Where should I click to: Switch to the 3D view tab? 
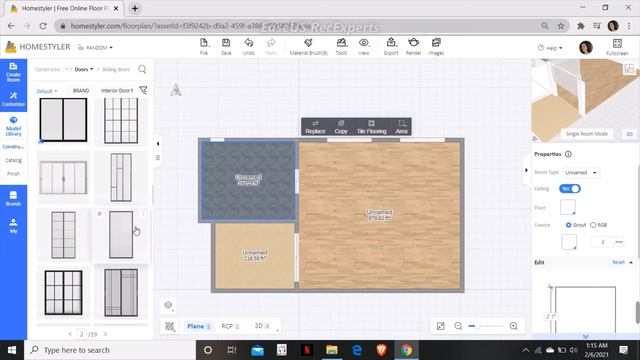coord(262,326)
